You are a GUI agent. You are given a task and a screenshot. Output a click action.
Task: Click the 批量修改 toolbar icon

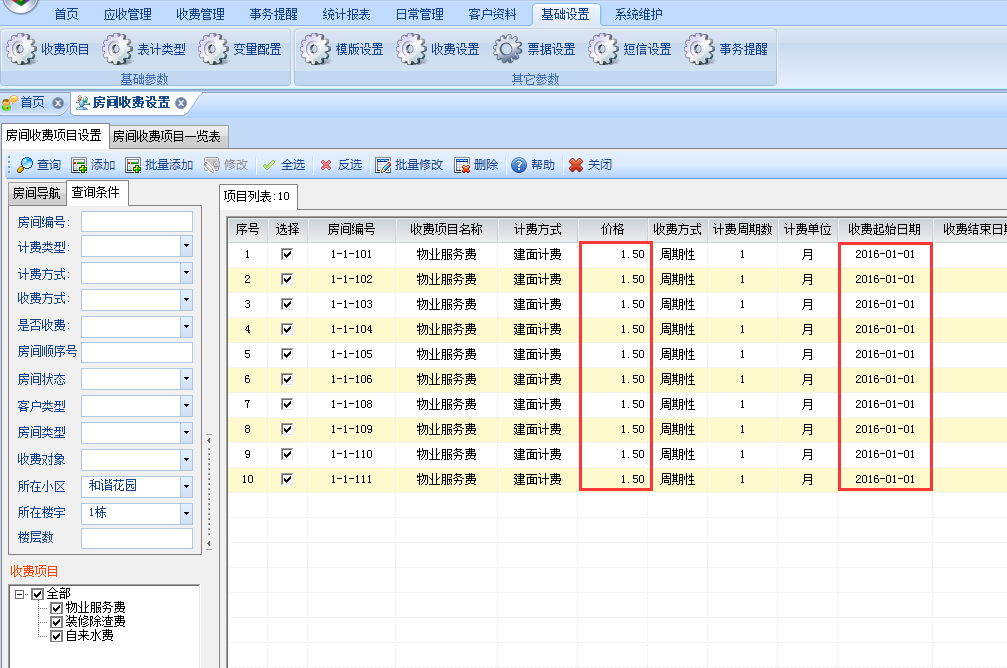pos(383,166)
